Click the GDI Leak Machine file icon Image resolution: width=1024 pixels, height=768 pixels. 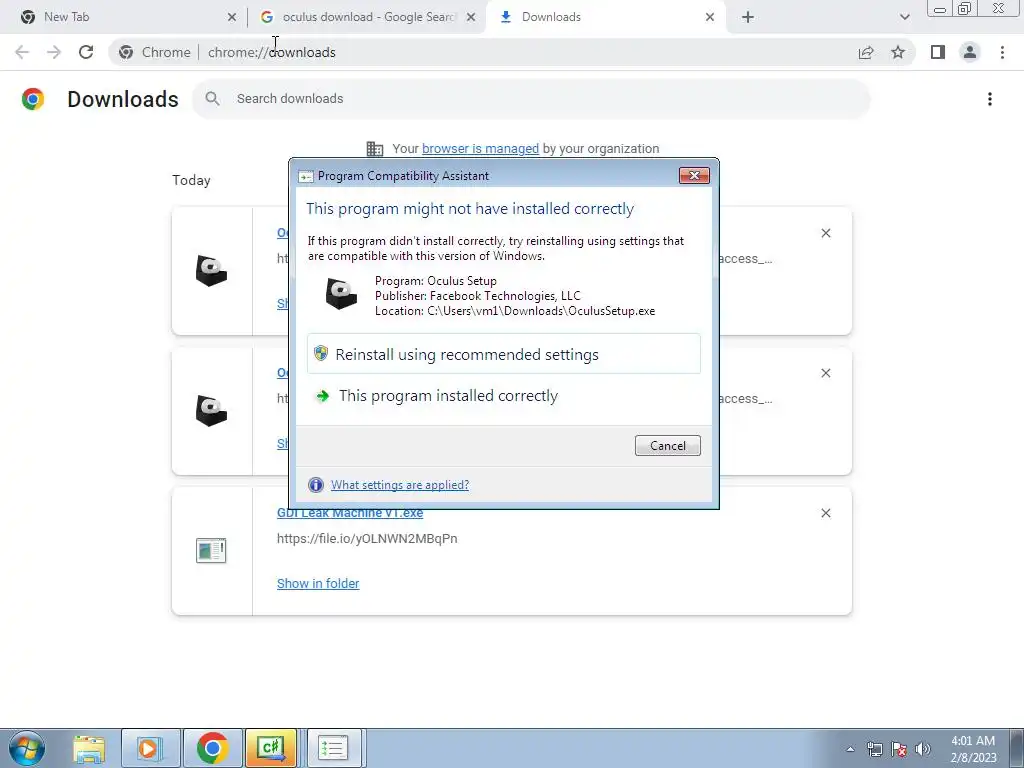pos(211,551)
